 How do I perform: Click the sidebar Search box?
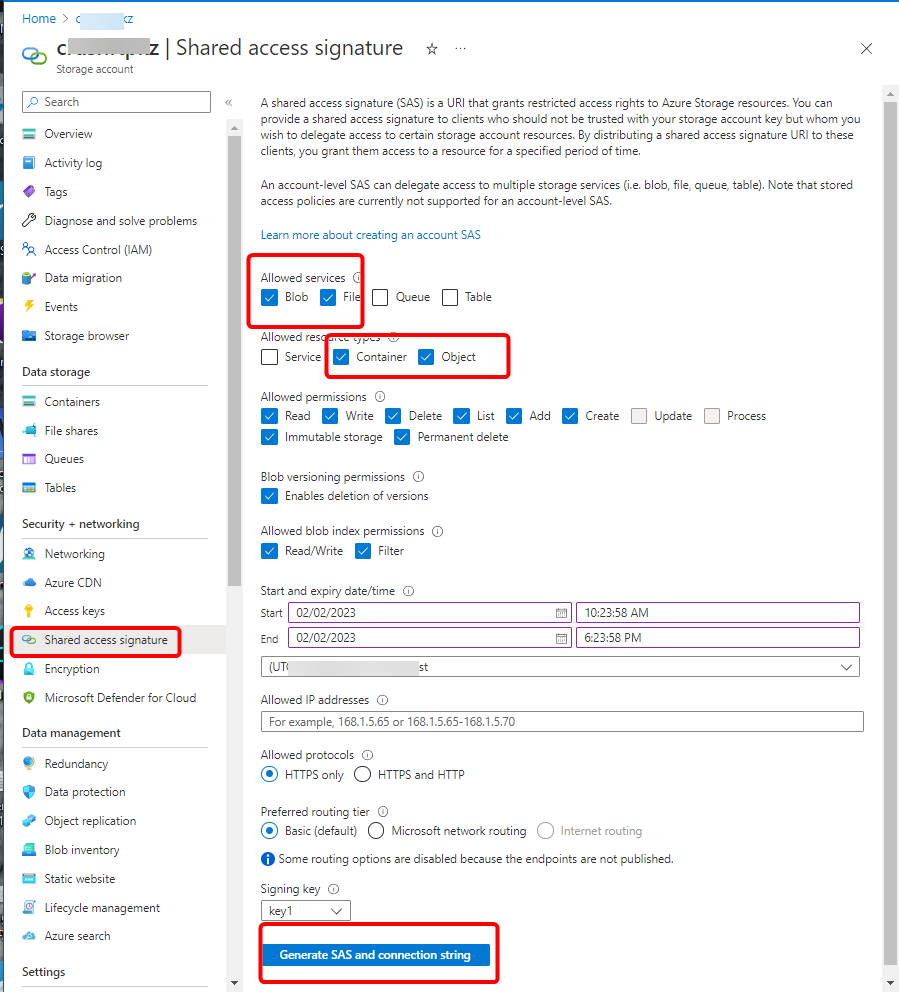click(116, 102)
